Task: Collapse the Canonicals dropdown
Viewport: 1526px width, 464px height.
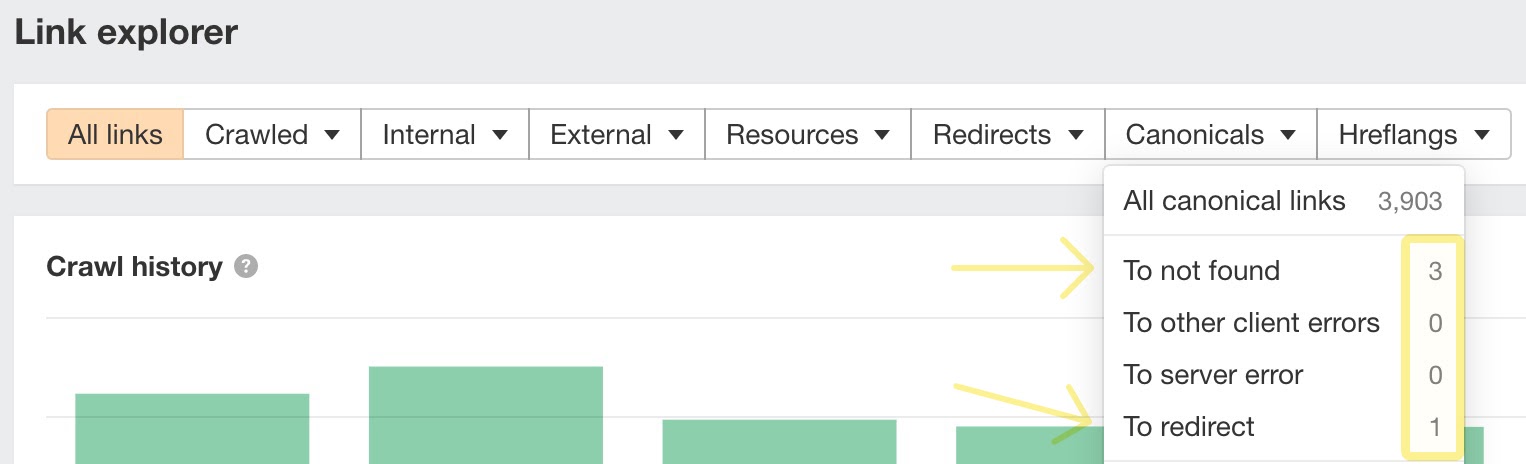Action: (1211, 135)
